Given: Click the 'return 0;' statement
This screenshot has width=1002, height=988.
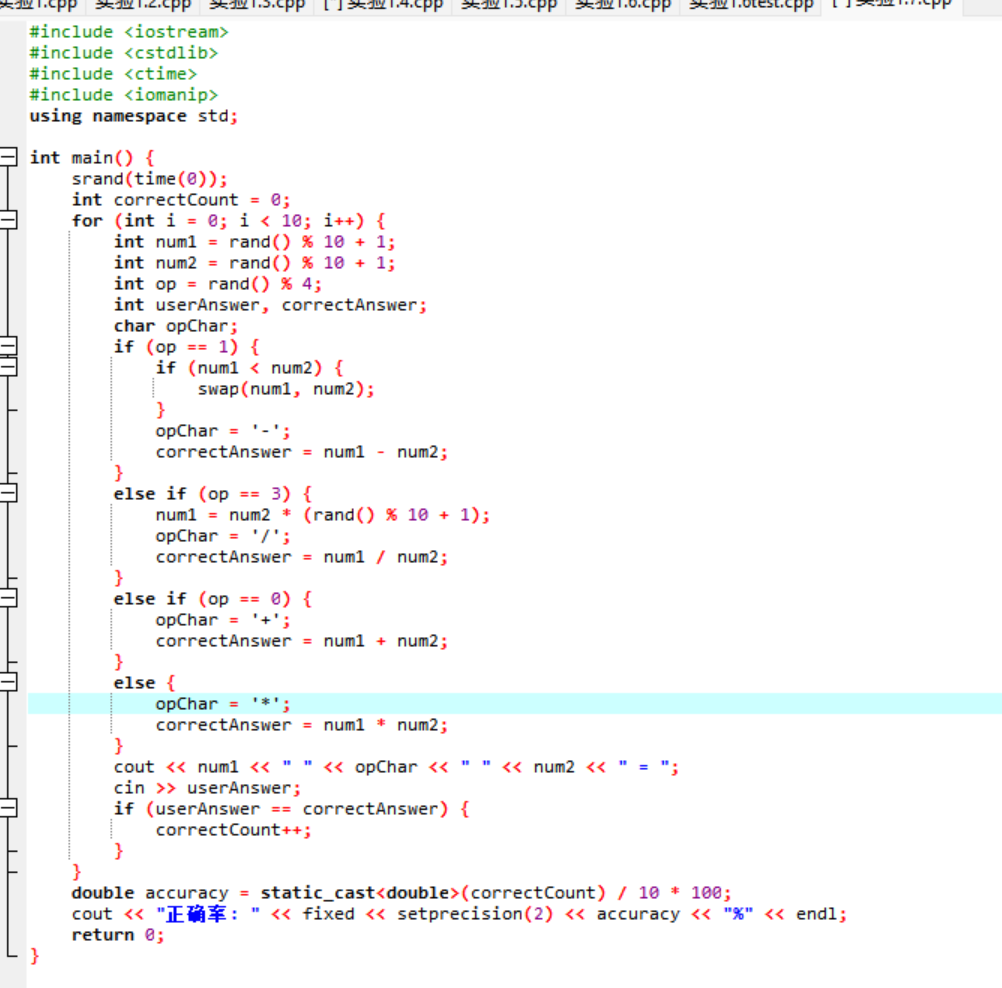Looking at the screenshot, I should tap(118, 935).
